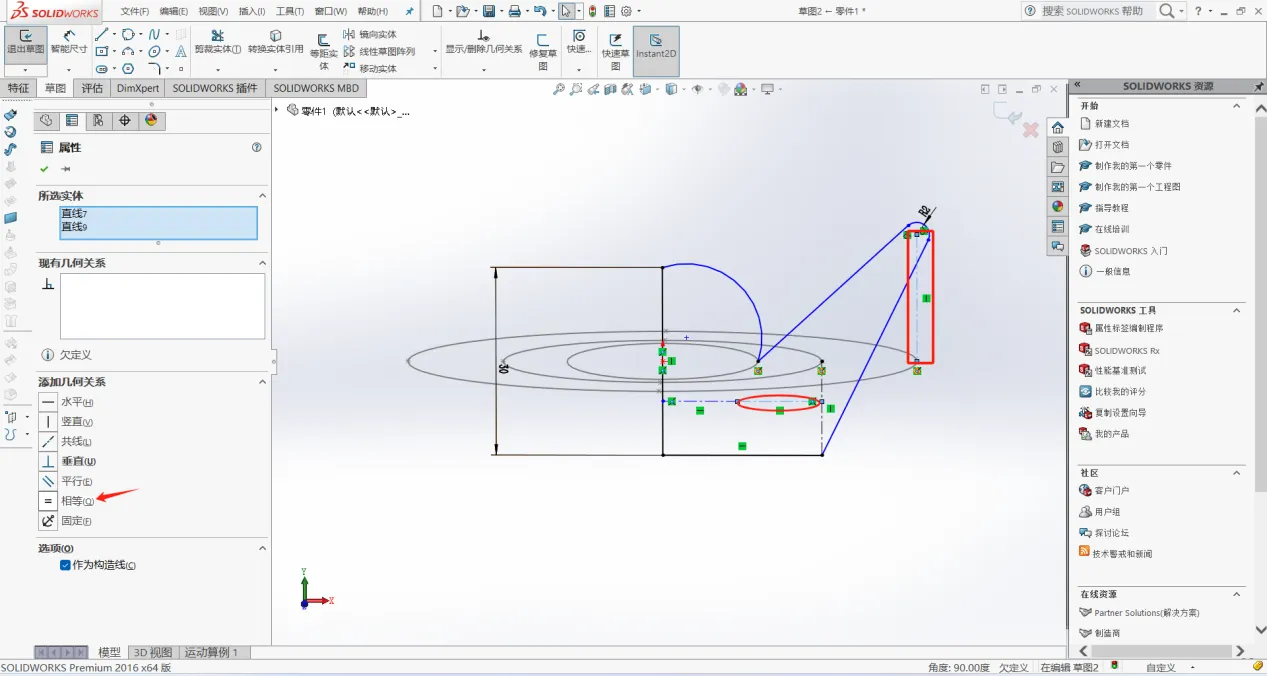Open the 工具(T) menu

pos(290,11)
